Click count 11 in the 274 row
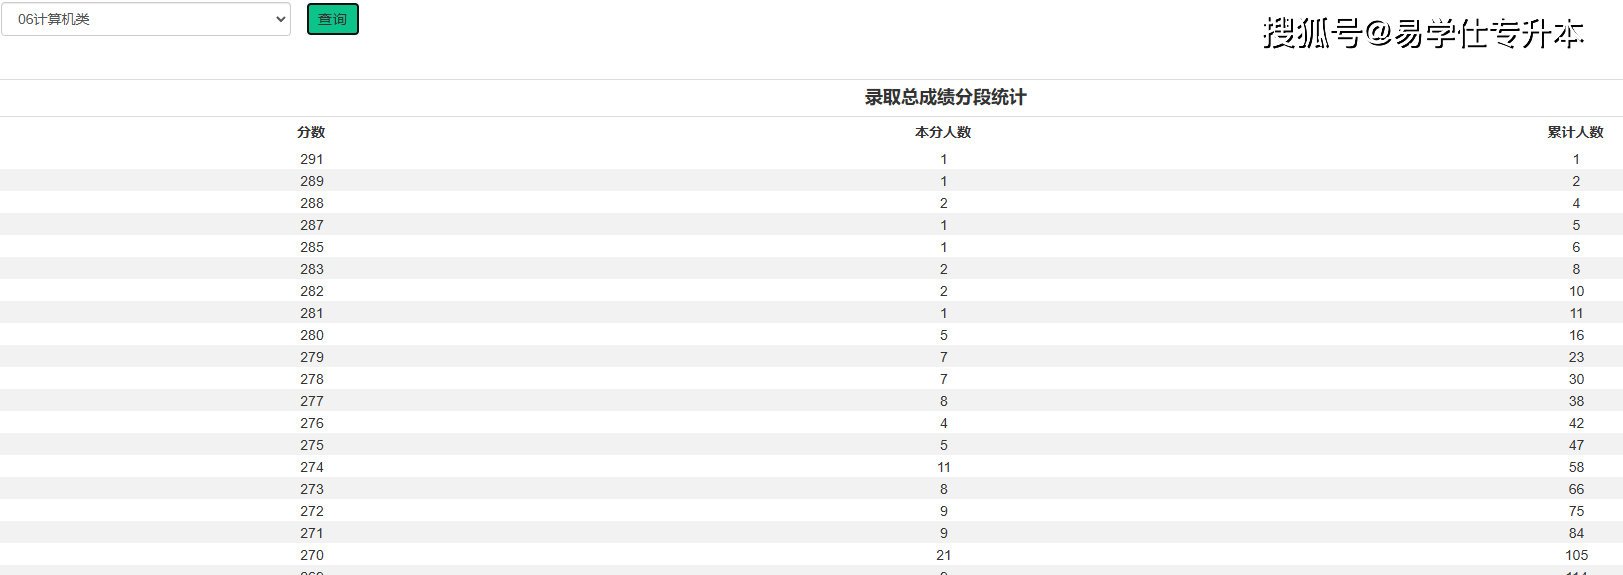The image size is (1623, 575). pyautogui.click(x=944, y=467)
